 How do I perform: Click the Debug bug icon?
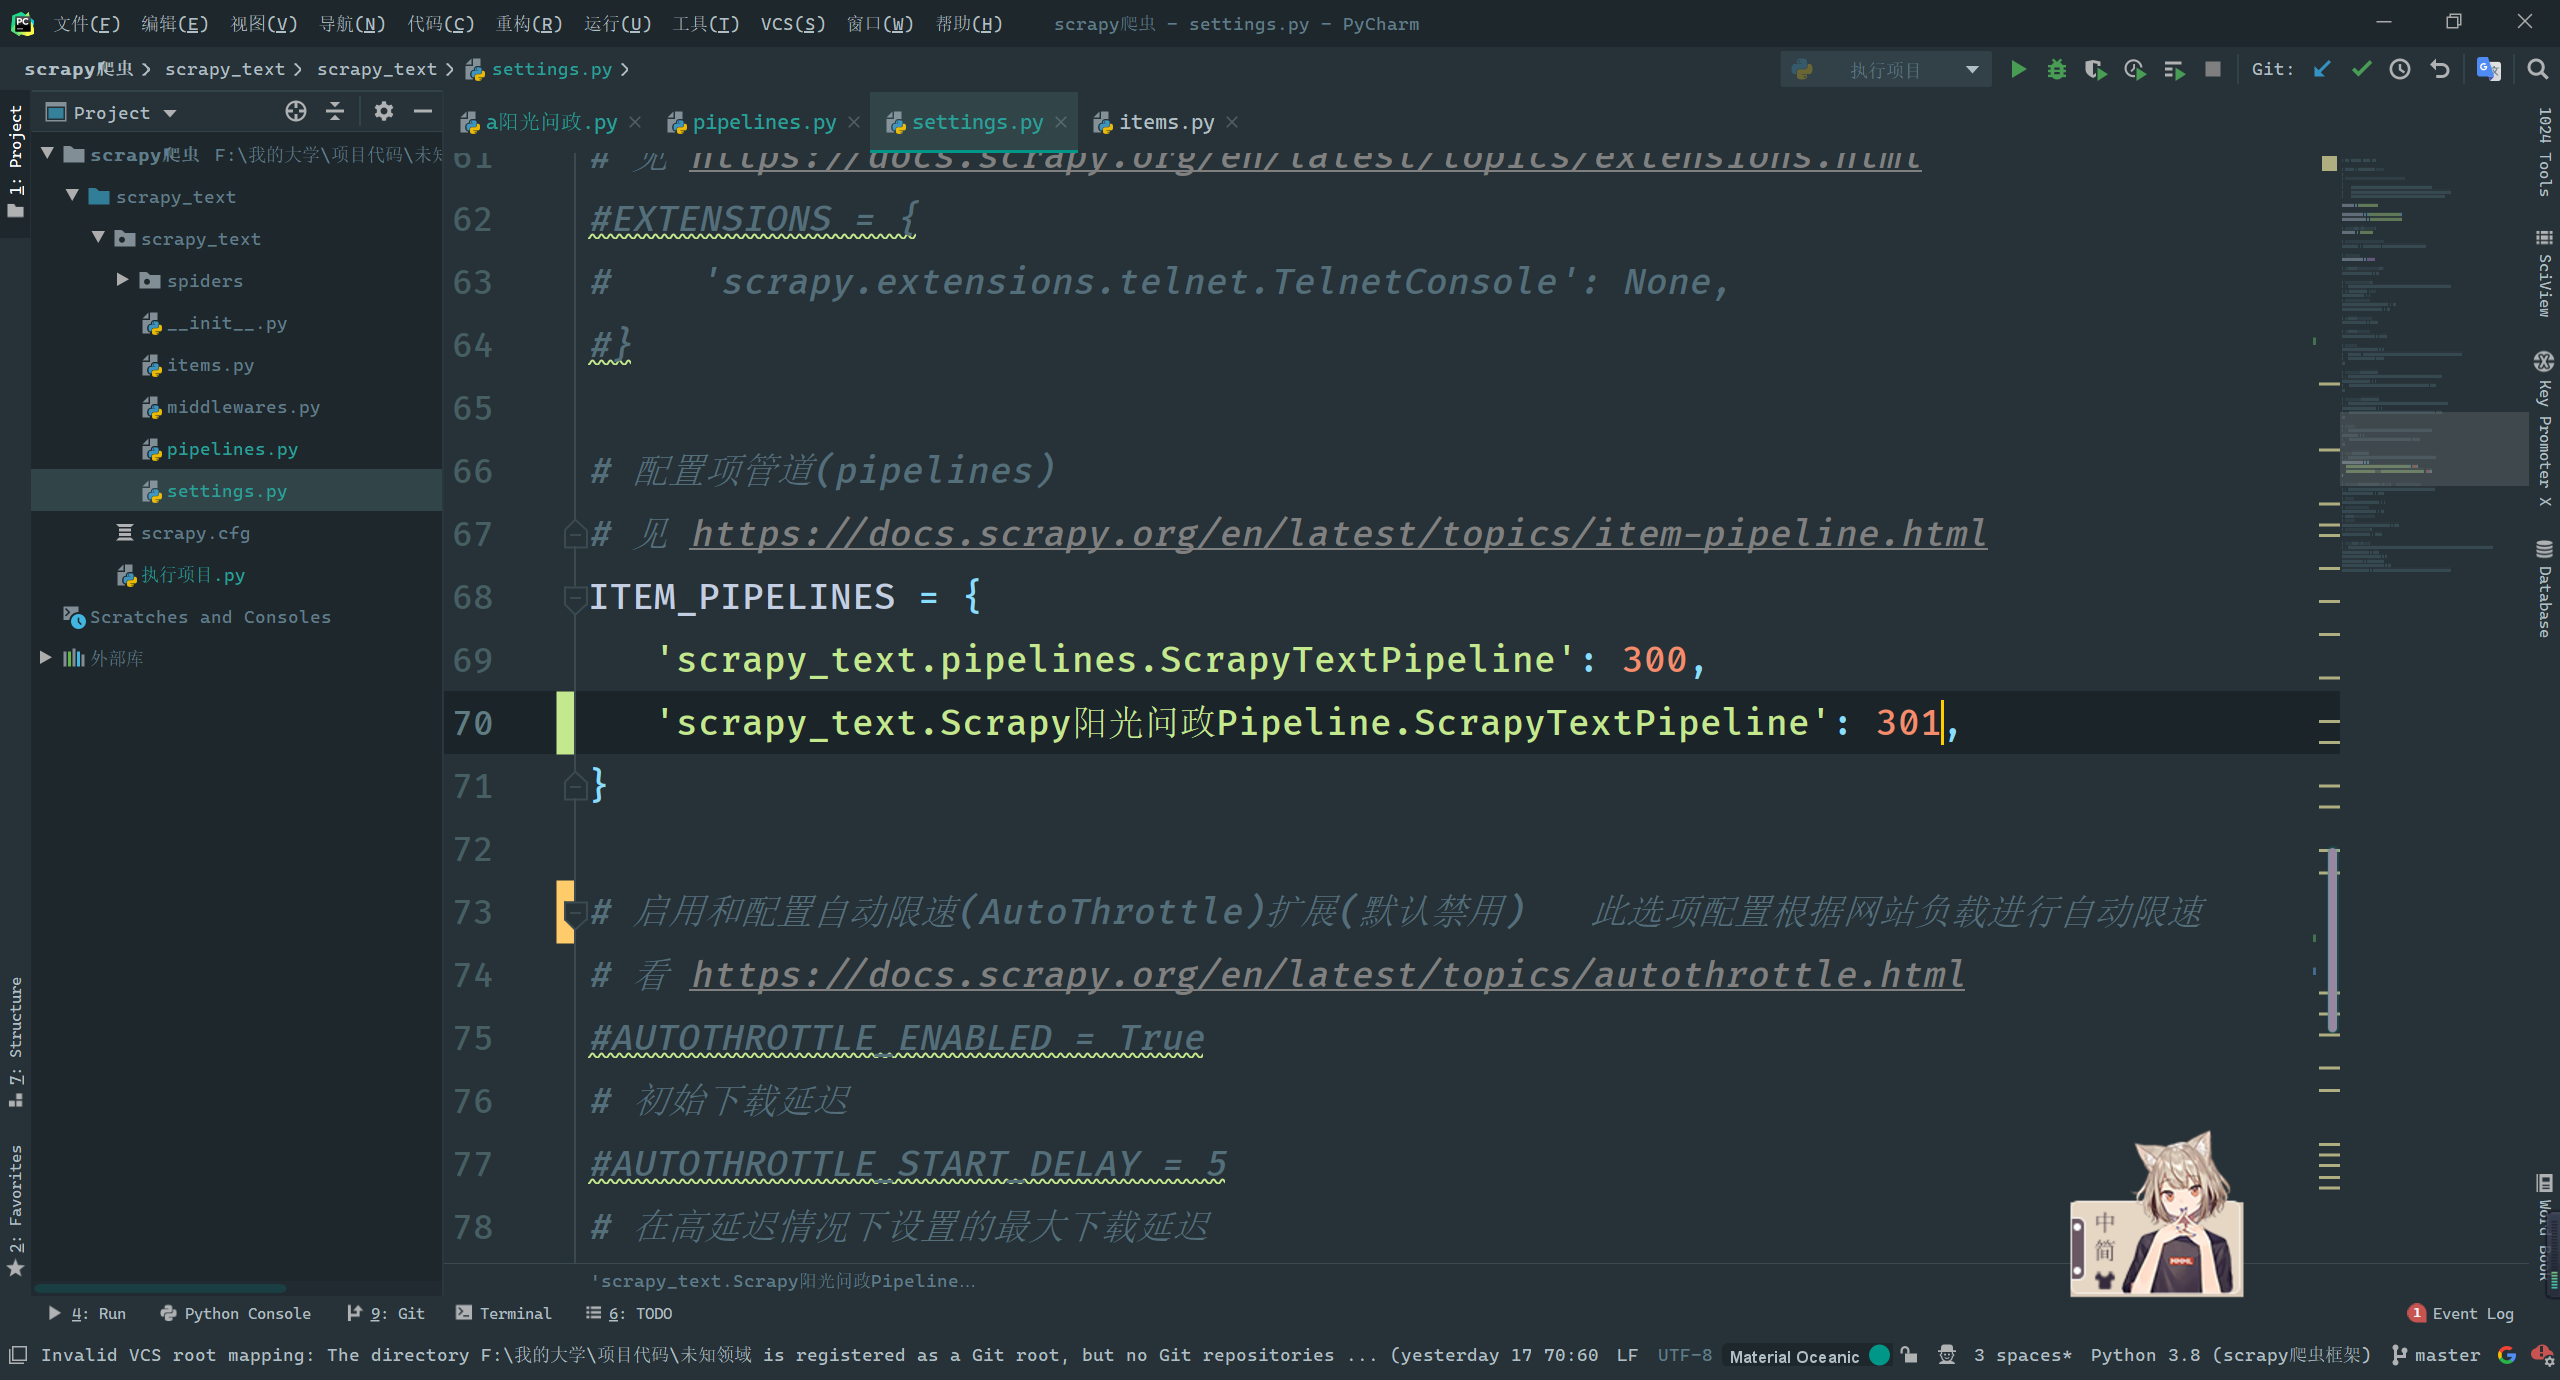click(2056, 69)
